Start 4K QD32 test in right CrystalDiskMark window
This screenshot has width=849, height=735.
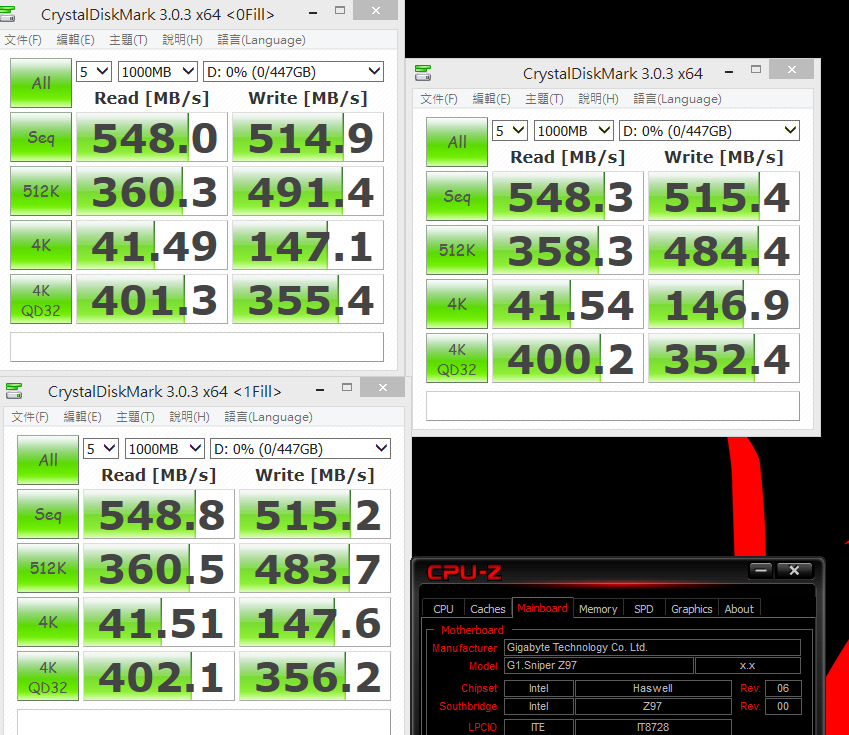coord(456,358)
